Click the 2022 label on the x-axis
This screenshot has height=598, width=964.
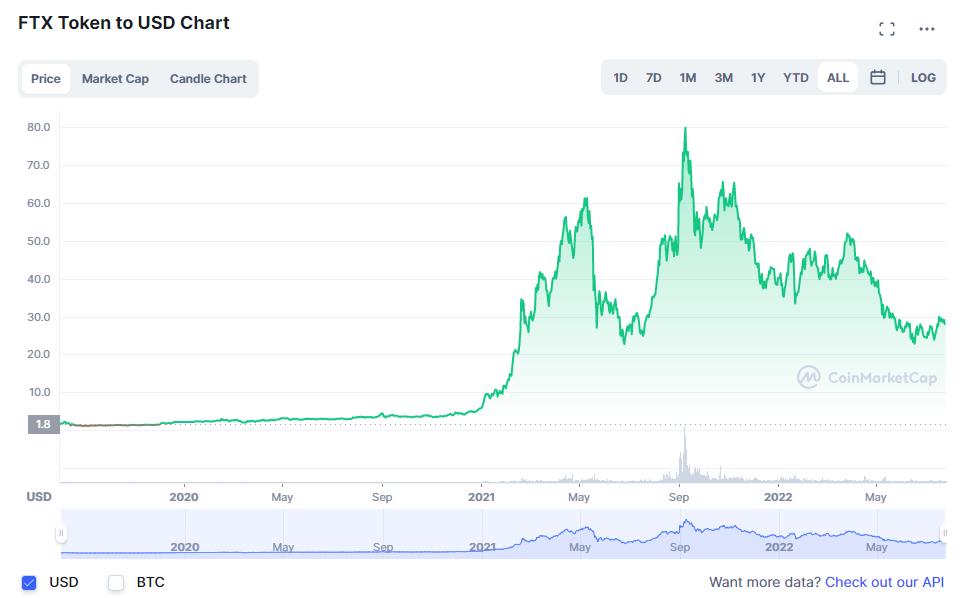(x=778, y=497)
